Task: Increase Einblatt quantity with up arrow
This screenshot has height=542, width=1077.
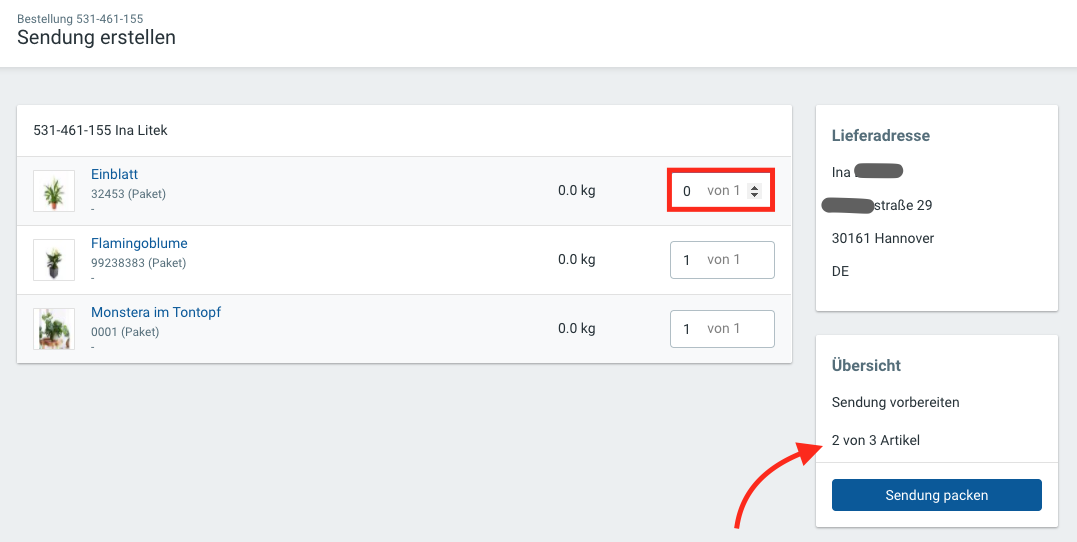Action: 754,188
